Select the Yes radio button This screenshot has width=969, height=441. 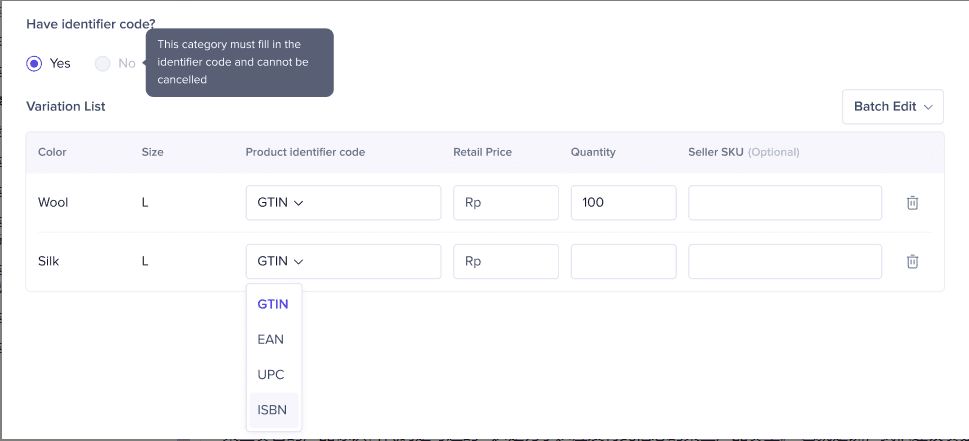(x=34, y=63)
